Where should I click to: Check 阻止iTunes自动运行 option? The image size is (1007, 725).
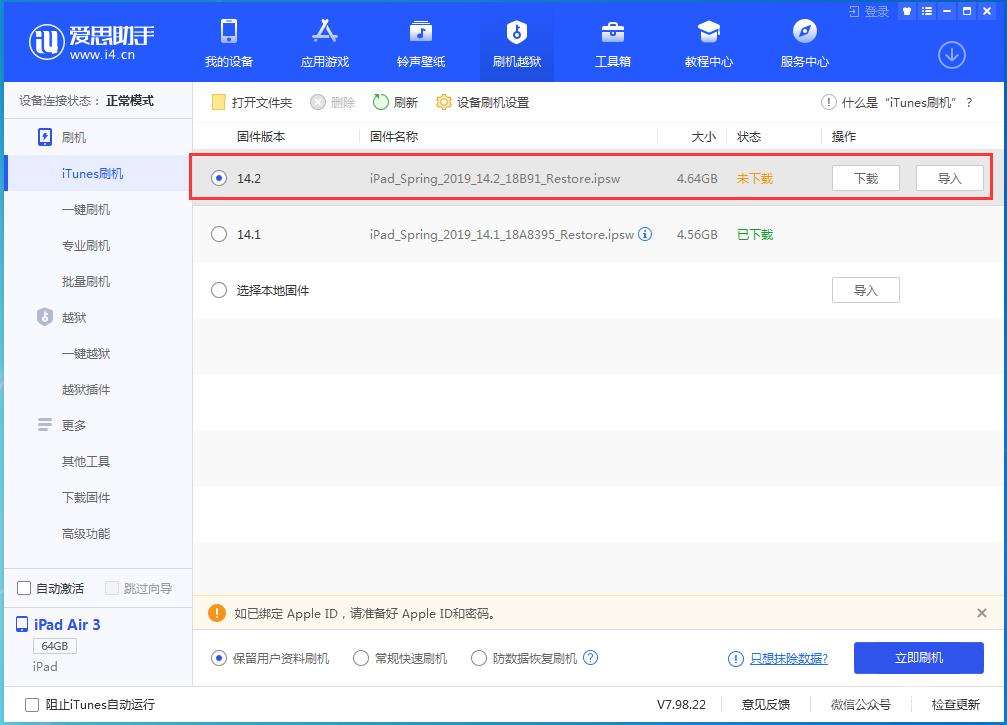click(32, 704)
